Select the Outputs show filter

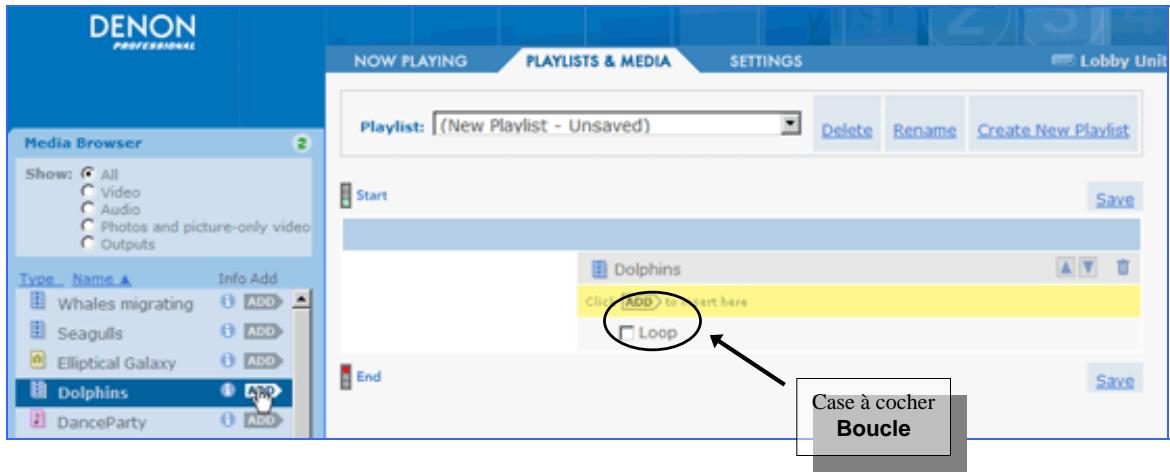click(x=89, y=244)
